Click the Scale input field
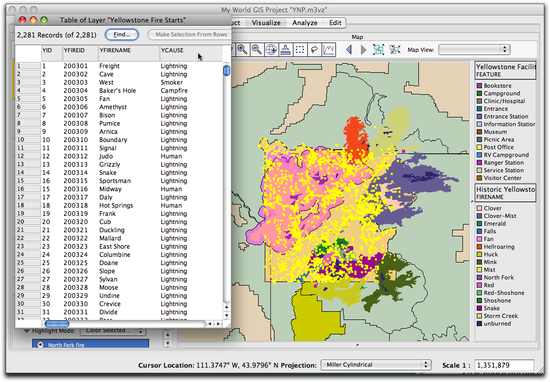The image size is (550, 382). [504, 365]
